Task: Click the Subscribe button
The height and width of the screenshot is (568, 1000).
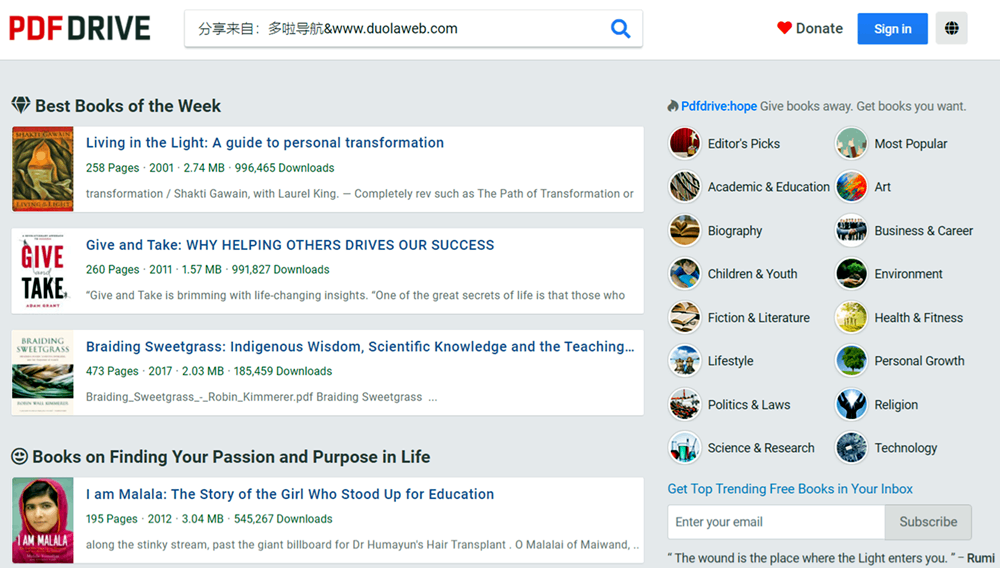Action: pyautogui.click(x=928, y=521)
